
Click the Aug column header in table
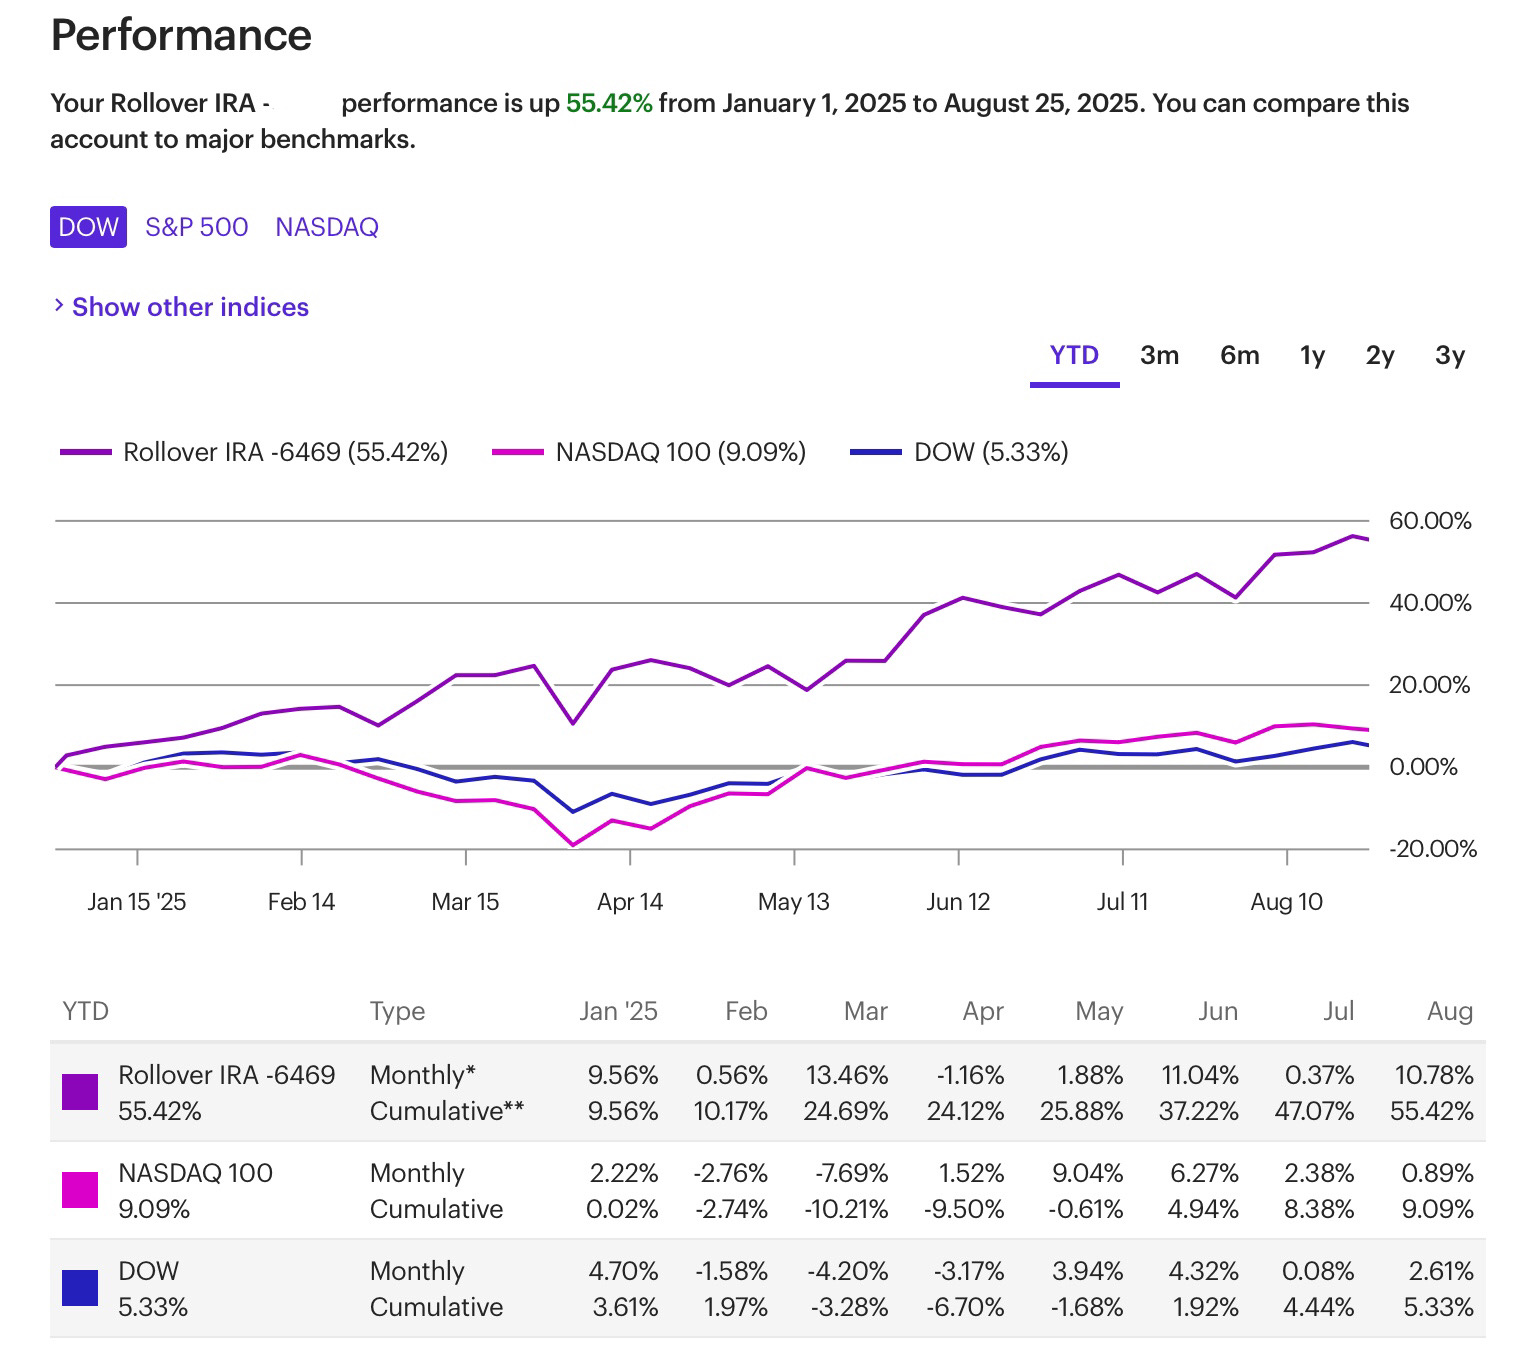click(1449, 1011)
